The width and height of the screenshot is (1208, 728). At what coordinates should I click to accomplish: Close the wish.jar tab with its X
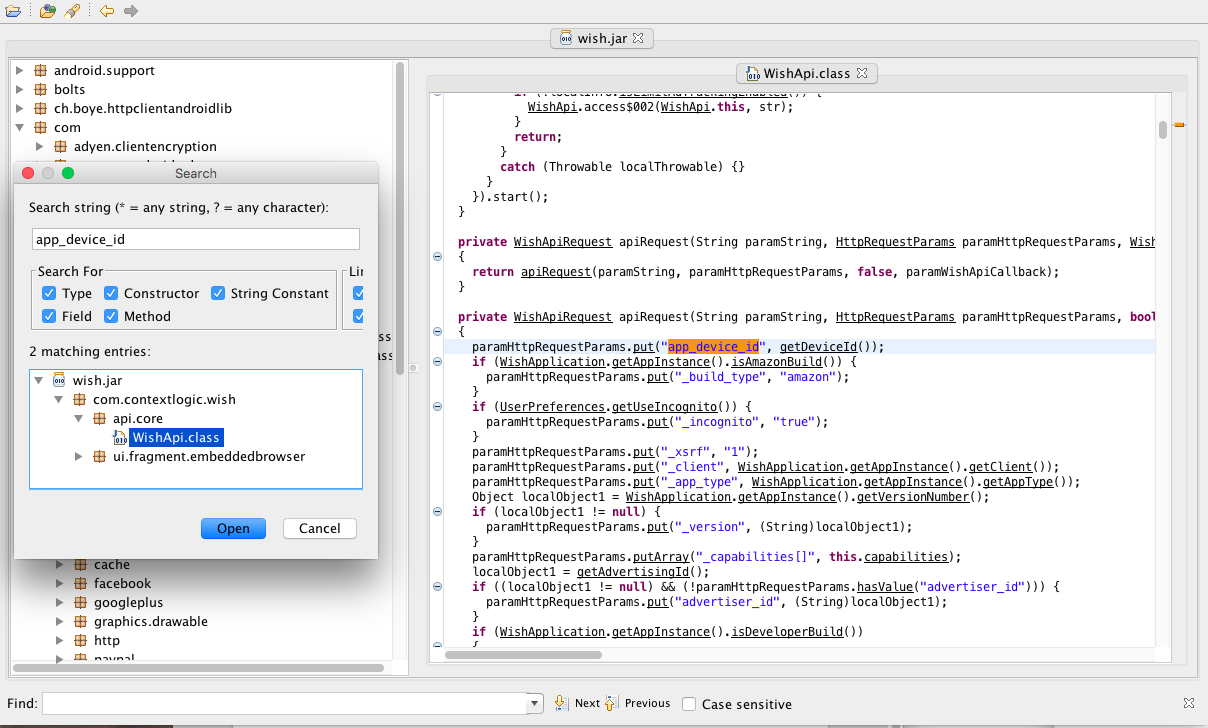pyautogui.click(x=638, y=38)
